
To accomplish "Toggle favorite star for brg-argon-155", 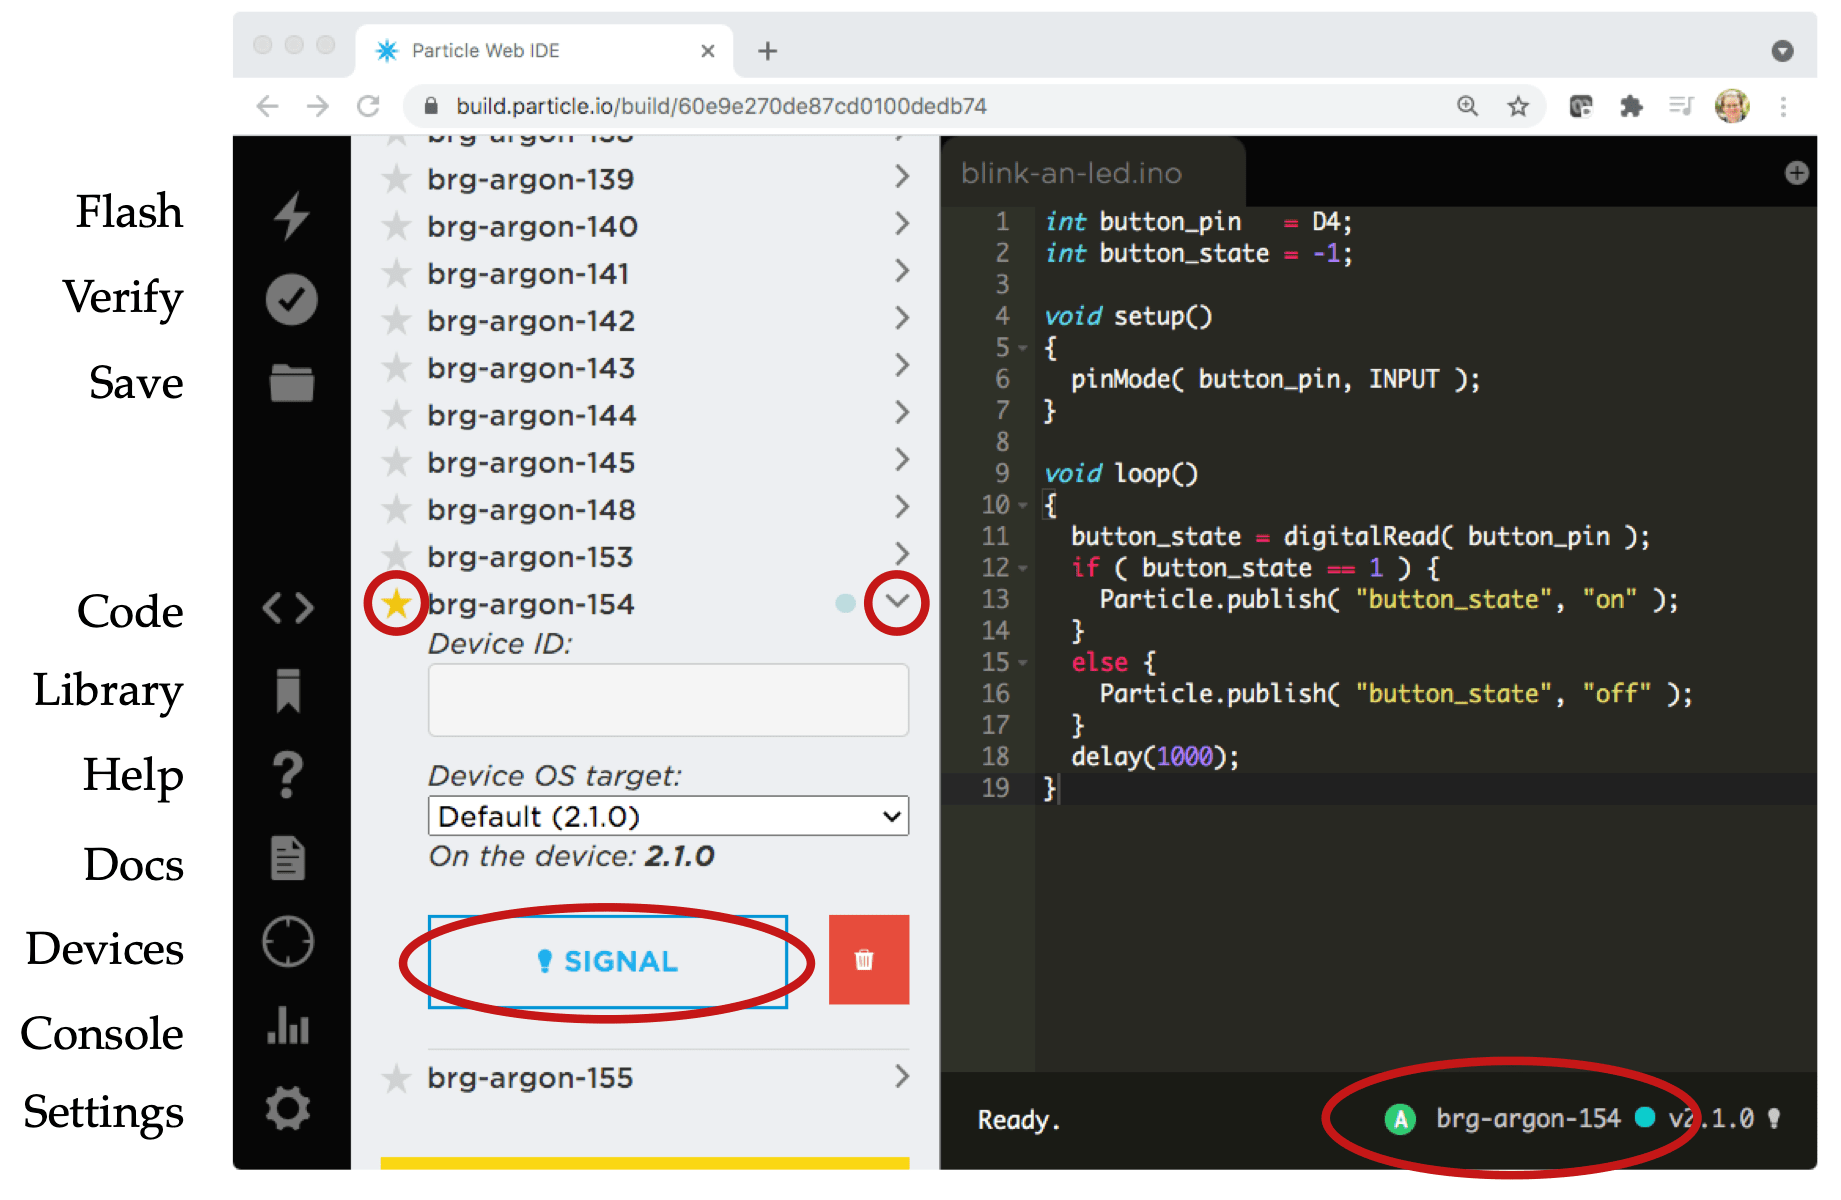I will click(397, 1078).
